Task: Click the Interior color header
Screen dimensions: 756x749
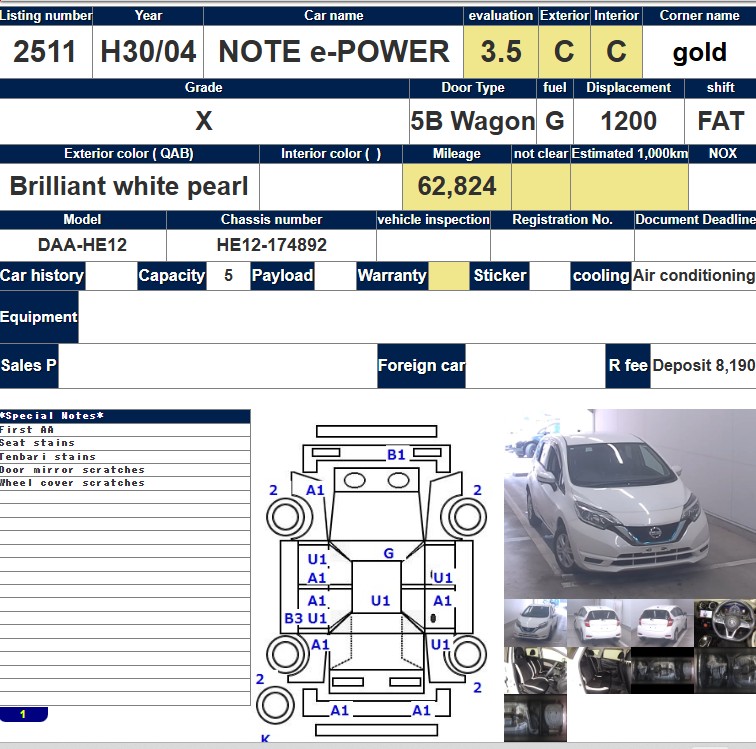Action: [x=331, y=154]
